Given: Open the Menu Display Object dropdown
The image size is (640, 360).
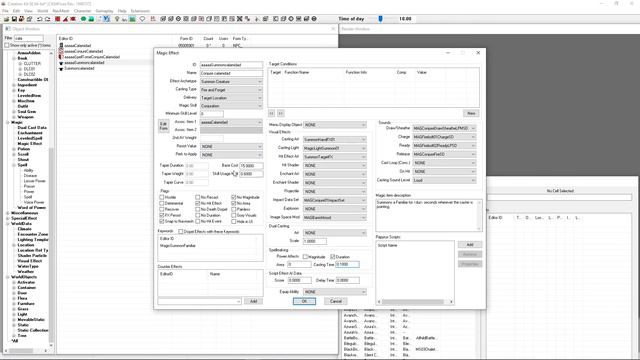Looking at the screenshot, I should click(x=335, y=125).
